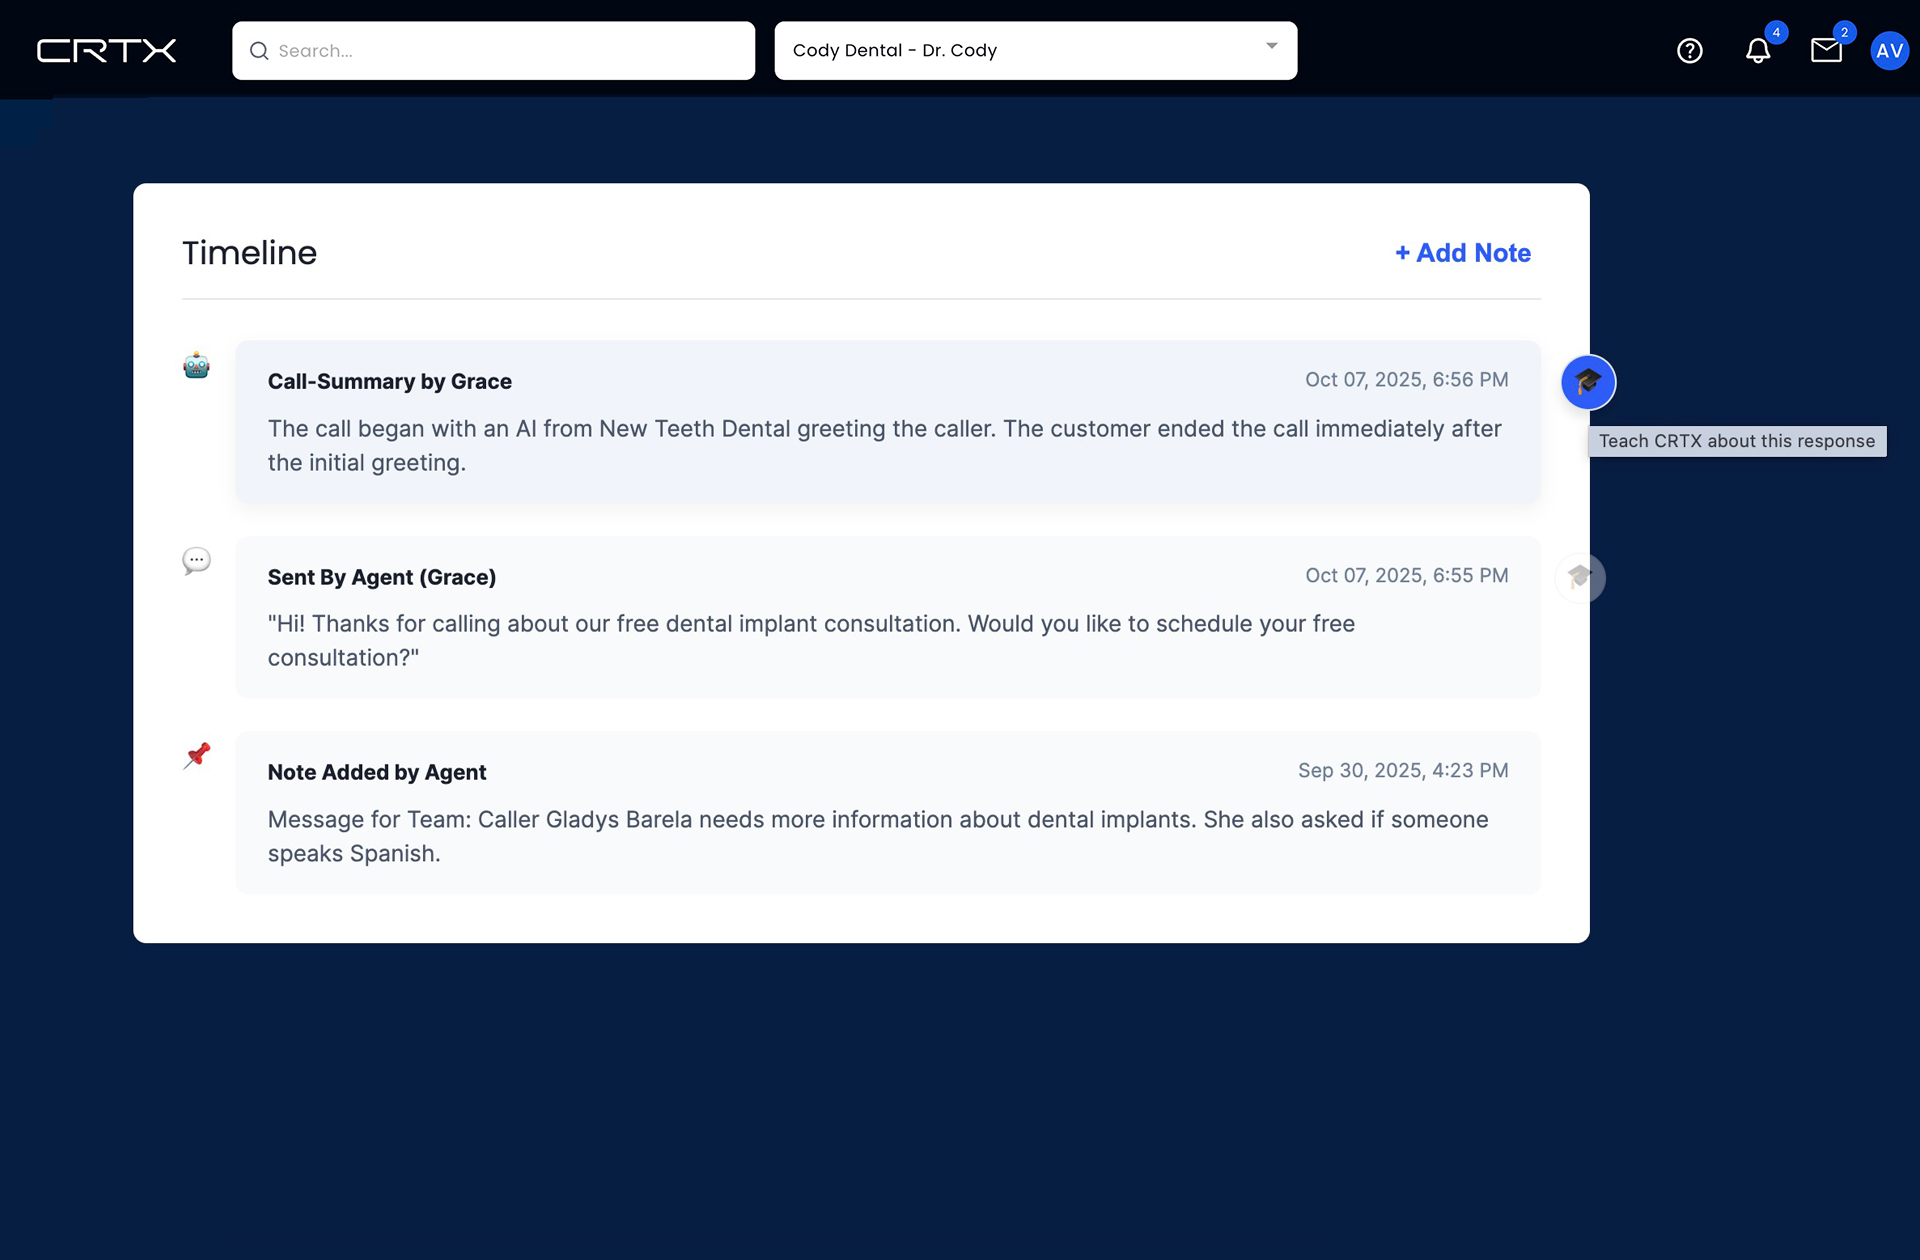The height and width of the screenshot is (1260, 1920).
Task: Click the Timeline heading
Action: (249, 253)
